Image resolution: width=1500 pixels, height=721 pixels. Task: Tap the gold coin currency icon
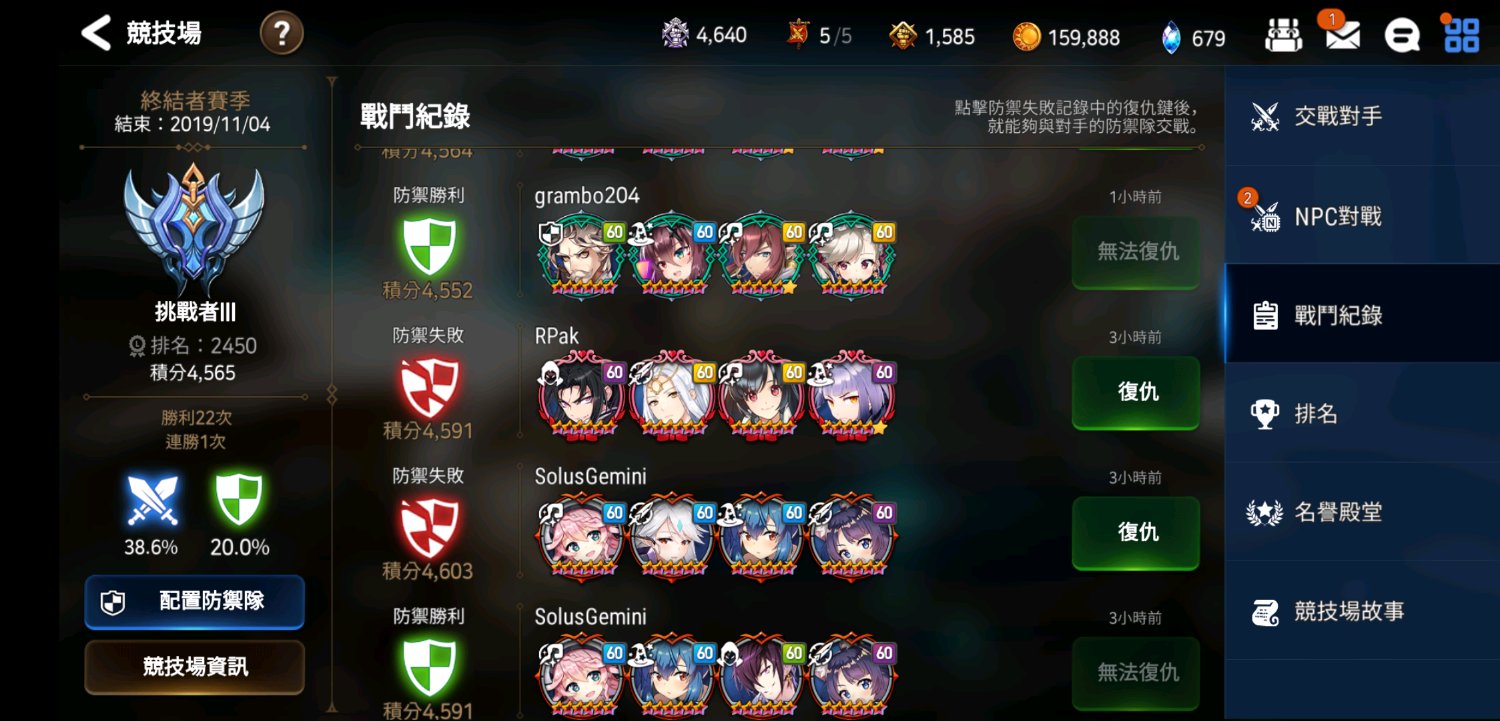[x=1026, y=37]
